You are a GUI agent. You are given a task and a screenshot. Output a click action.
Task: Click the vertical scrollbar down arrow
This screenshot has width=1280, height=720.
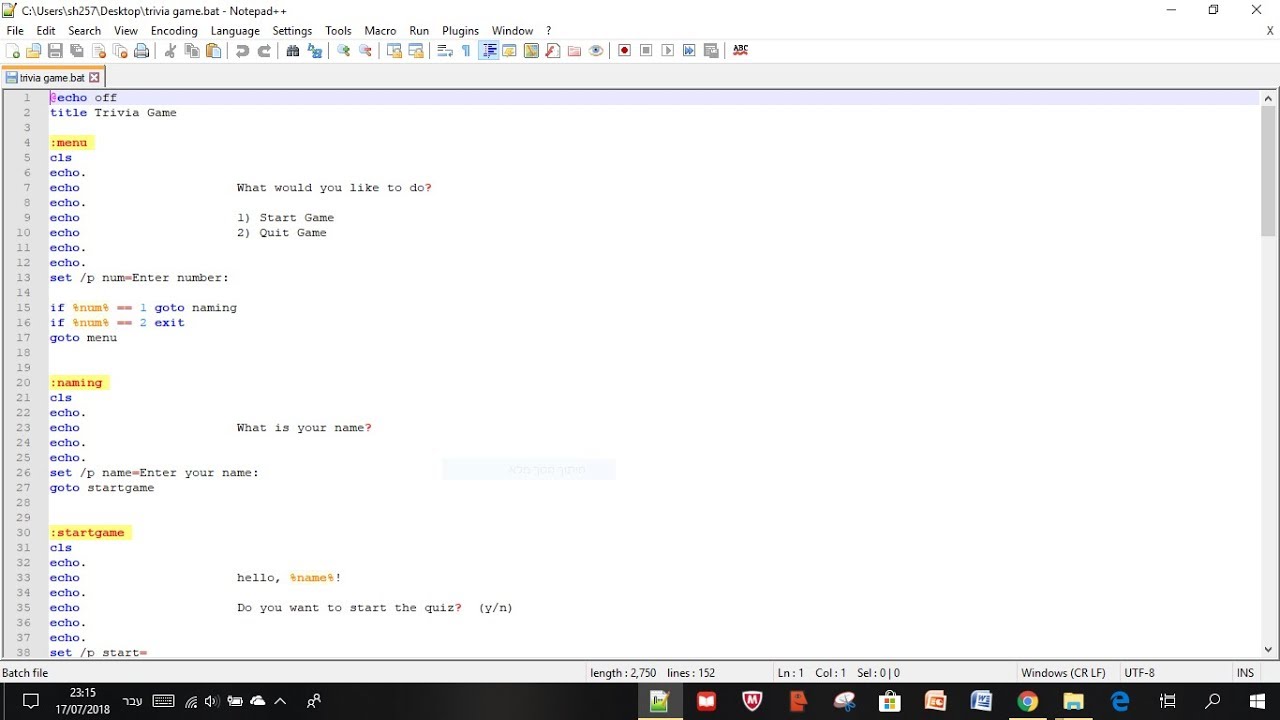click(1268, 649)
